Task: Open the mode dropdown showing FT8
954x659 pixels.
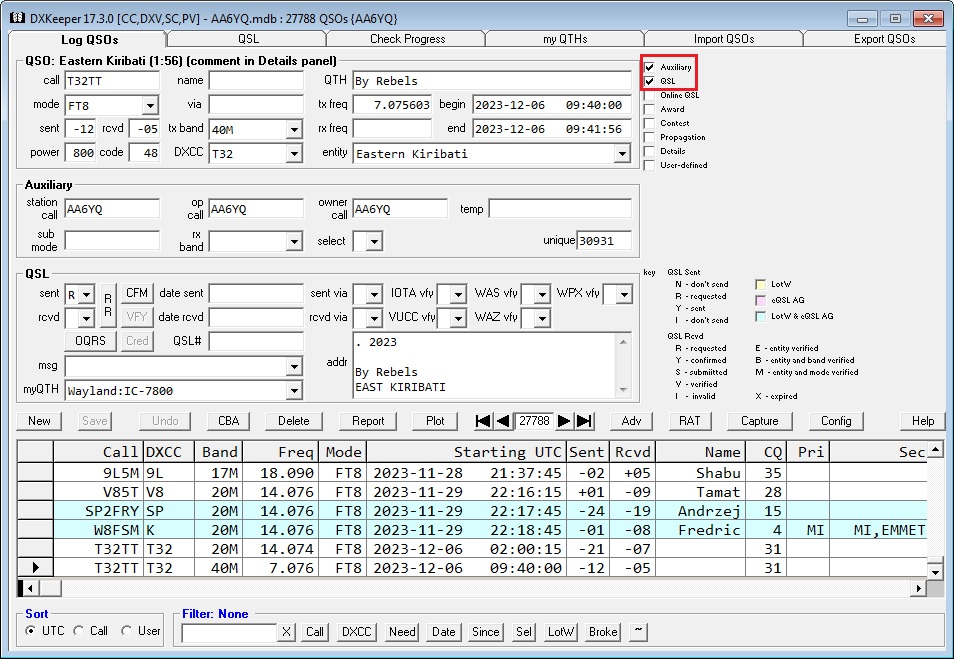Action: 150,105
